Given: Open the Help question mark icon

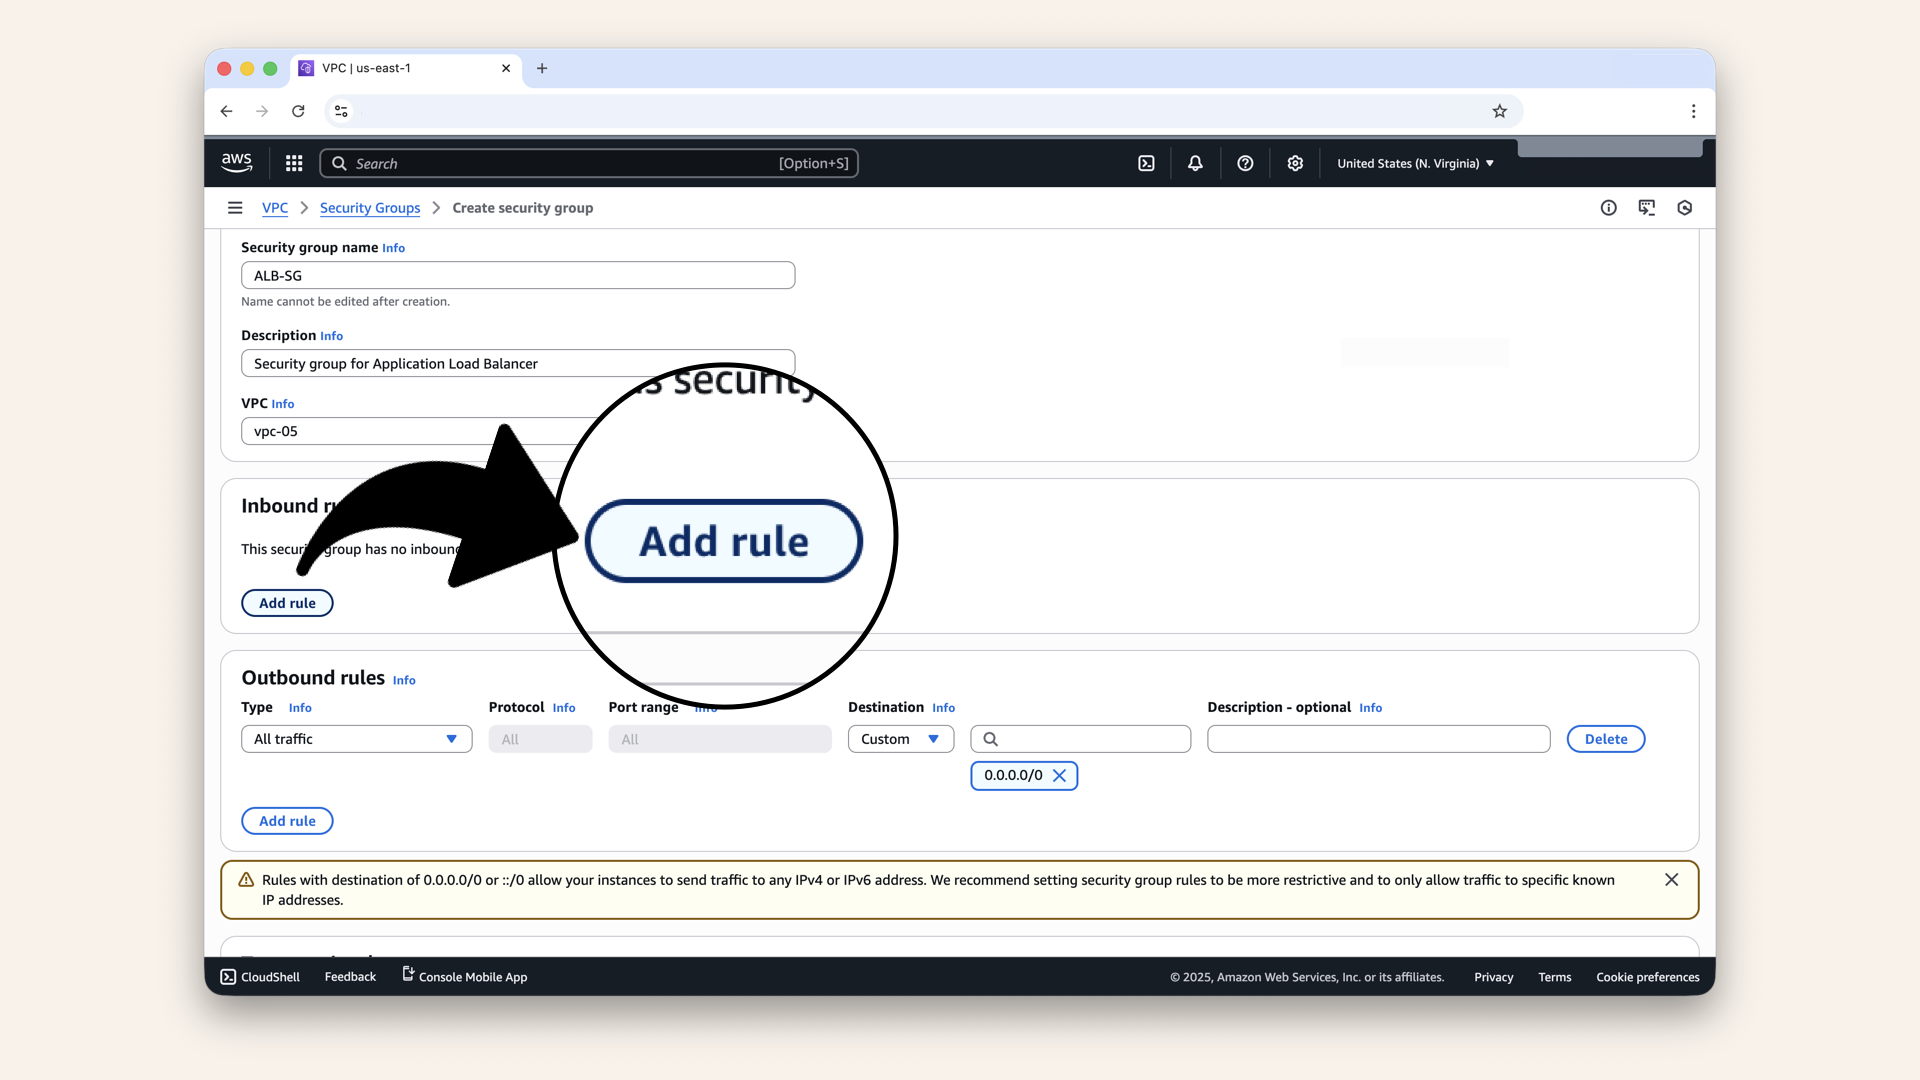Looking at the screenshot, I should click(x=1245, y=163).
